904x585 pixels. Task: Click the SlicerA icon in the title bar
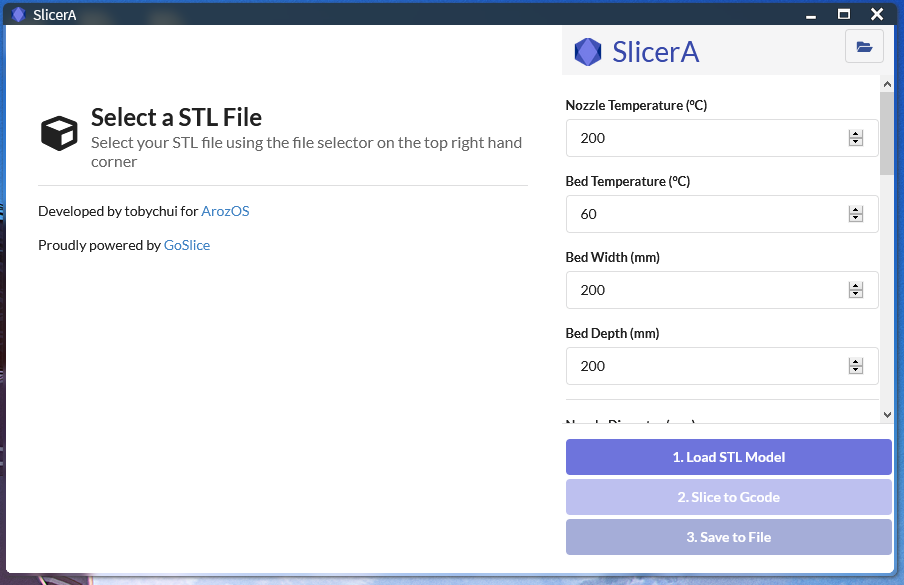click(x=18, y=14)
